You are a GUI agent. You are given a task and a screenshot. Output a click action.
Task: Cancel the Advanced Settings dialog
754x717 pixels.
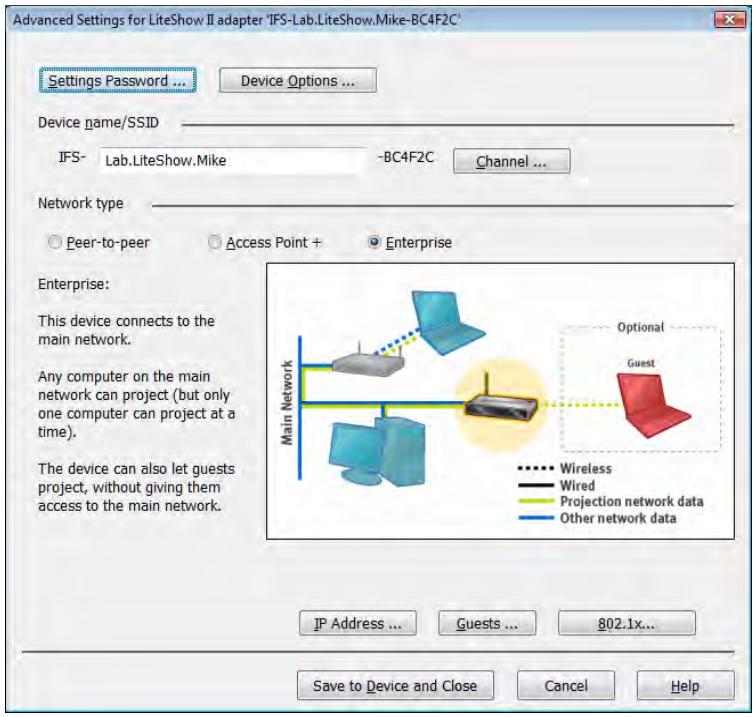[566, 685]
